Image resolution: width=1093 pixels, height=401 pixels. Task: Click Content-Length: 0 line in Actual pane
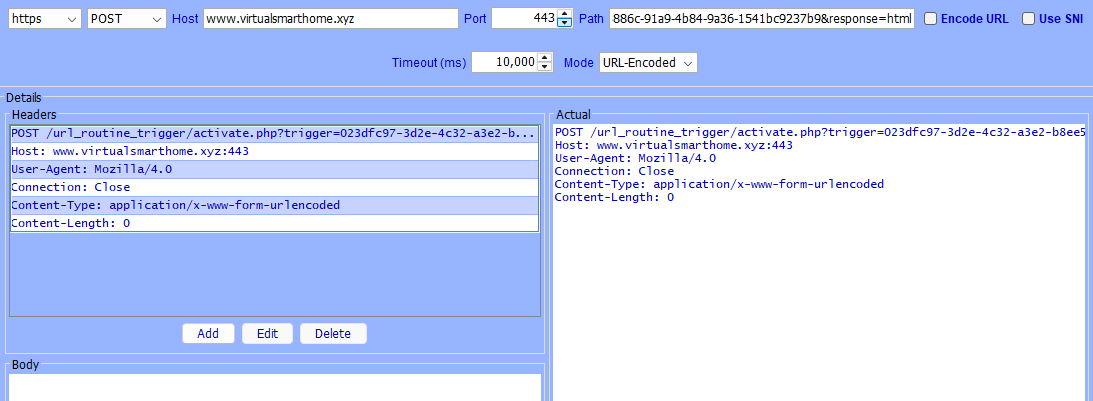[614, 197]
